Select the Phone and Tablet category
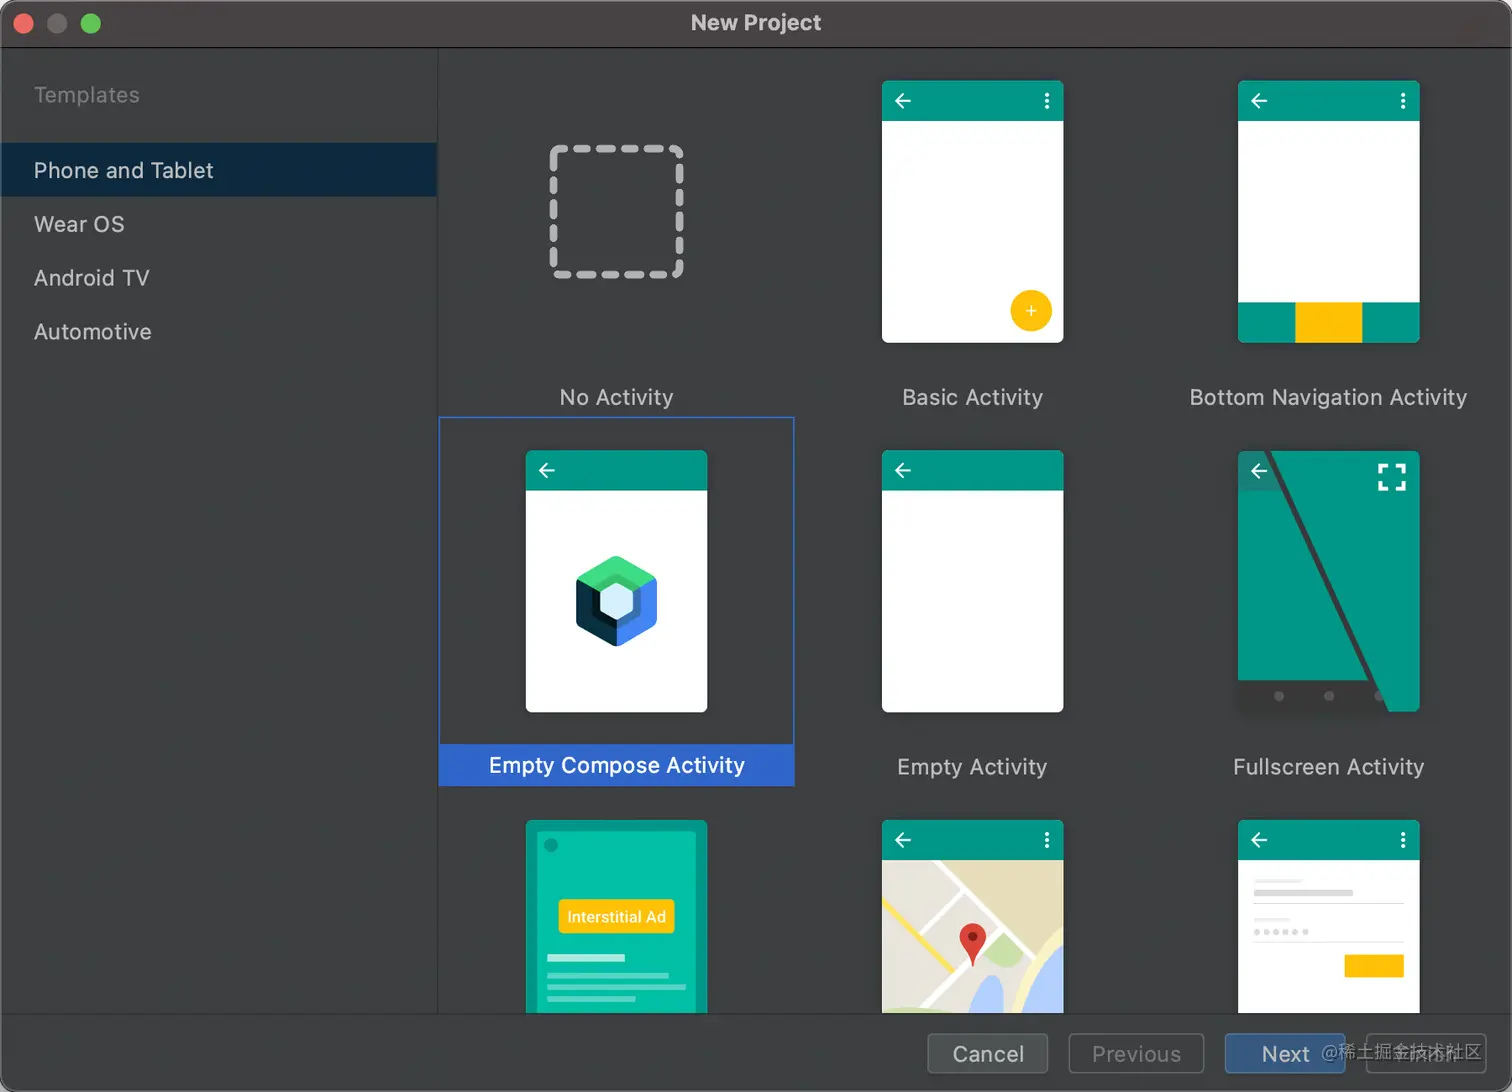1512x1092 pixels. 218,170
